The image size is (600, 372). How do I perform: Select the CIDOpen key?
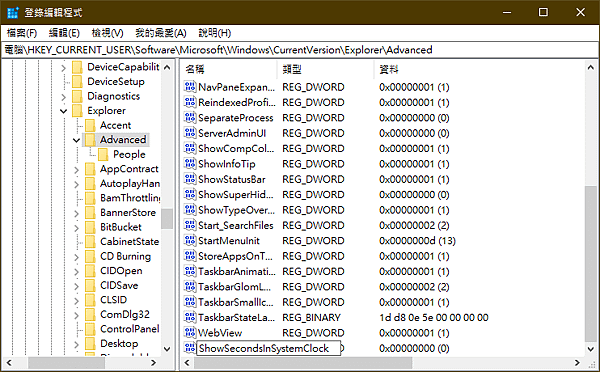121,271
